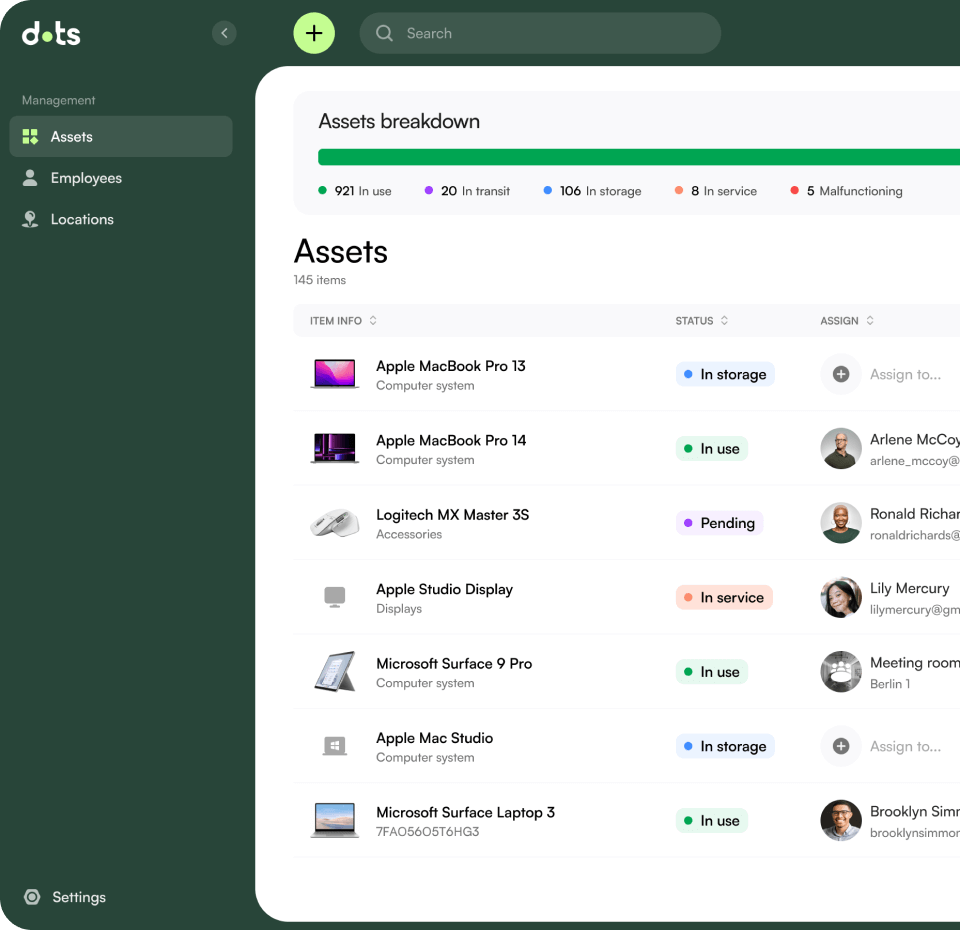
Task: Click the green dot for 921 In use
Action: 323,190
